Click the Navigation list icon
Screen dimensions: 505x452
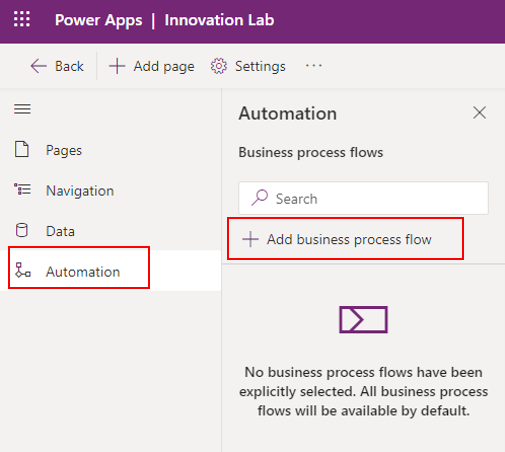click(x=22, y=189)
